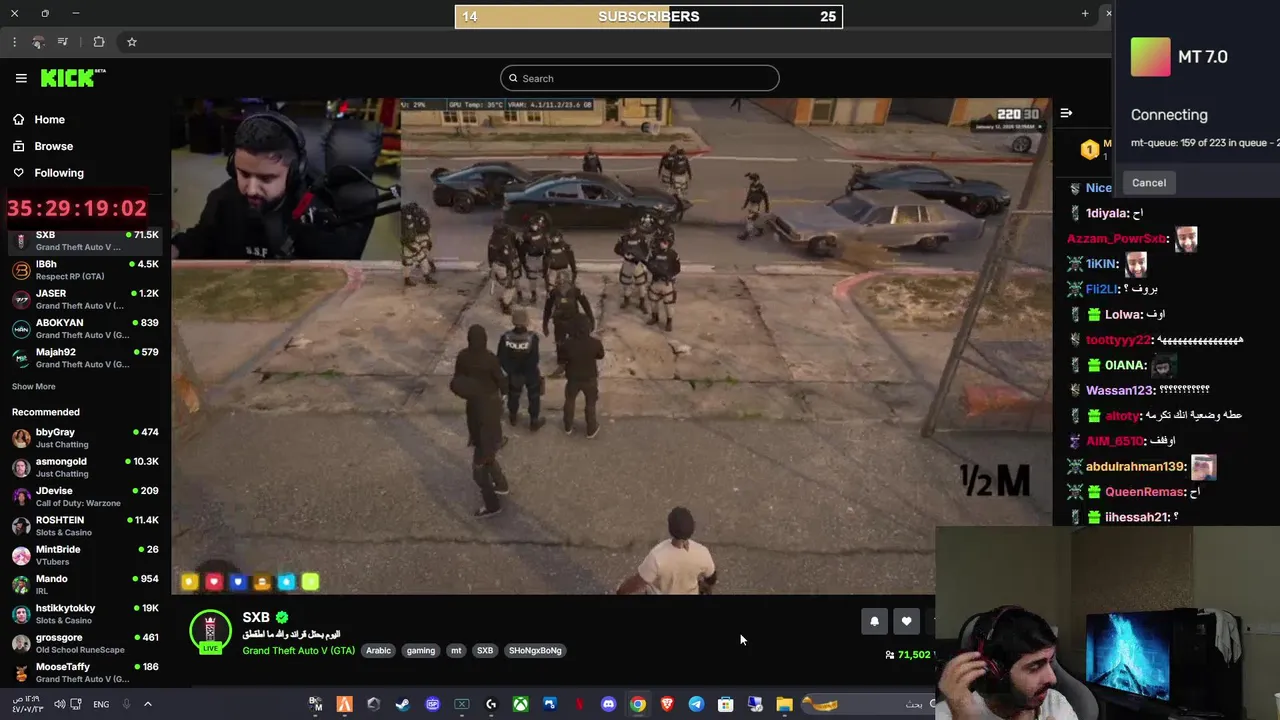The height and width of the screenshot is (720, 1280).
Task: Open the browser three-dot menu
Action: tap(14, 42)
